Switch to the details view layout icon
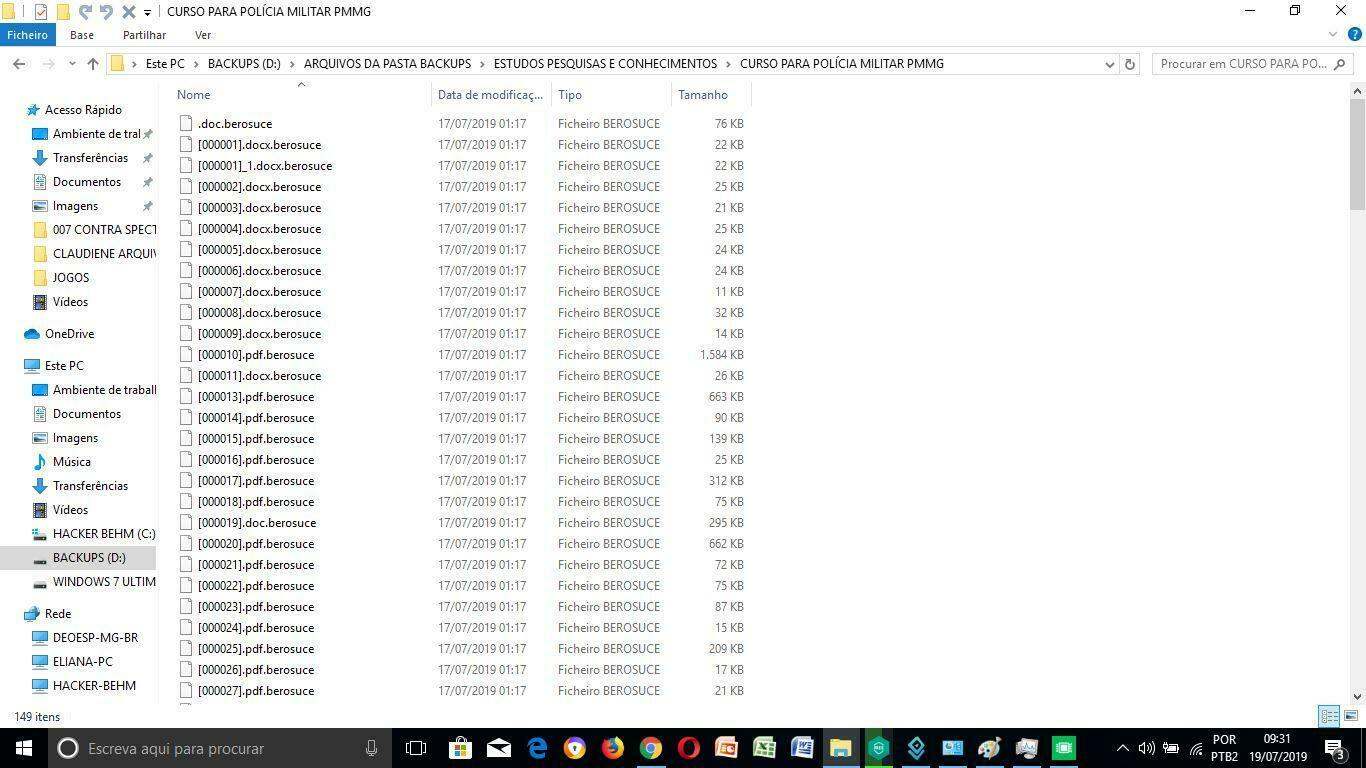This screenshot has height=768, width=1366. (x=1329, y=716)
